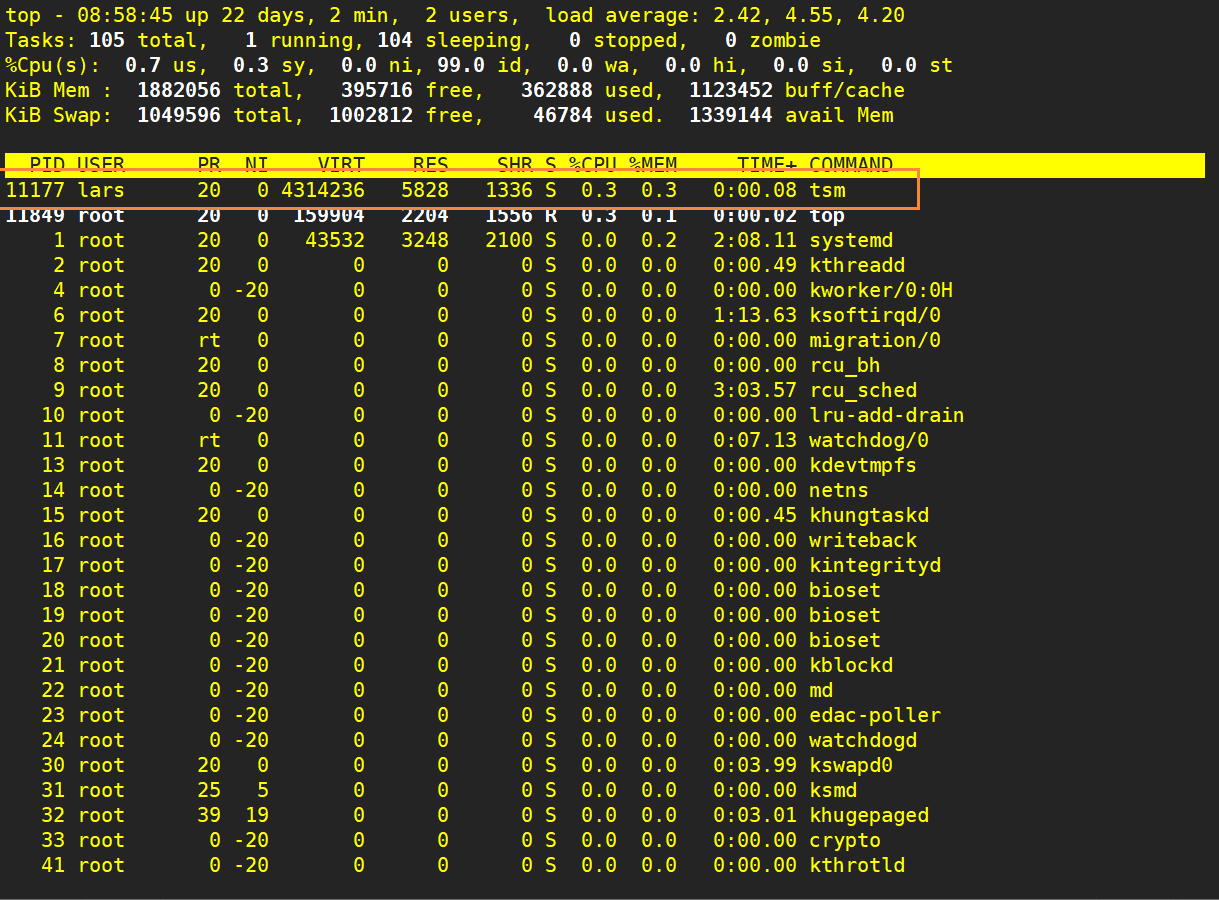Select the ksoftirqd/0 time value 1:13.63

pyautogui.click(x=755, y=315)
